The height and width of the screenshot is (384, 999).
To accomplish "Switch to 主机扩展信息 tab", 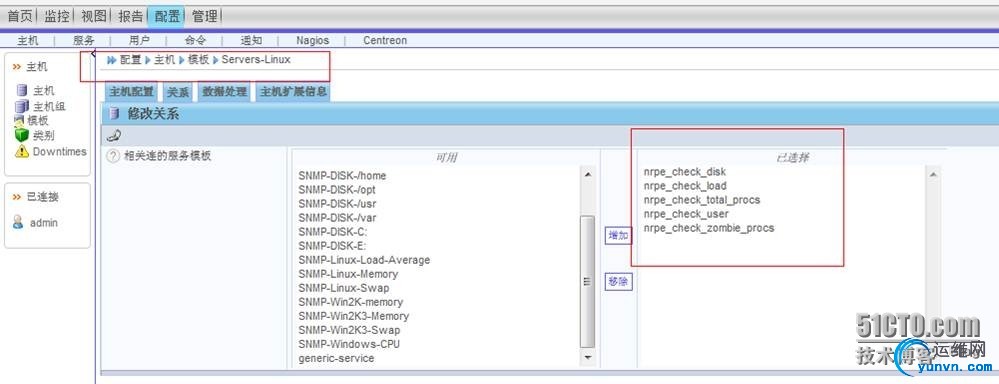I will coord(294,92).
